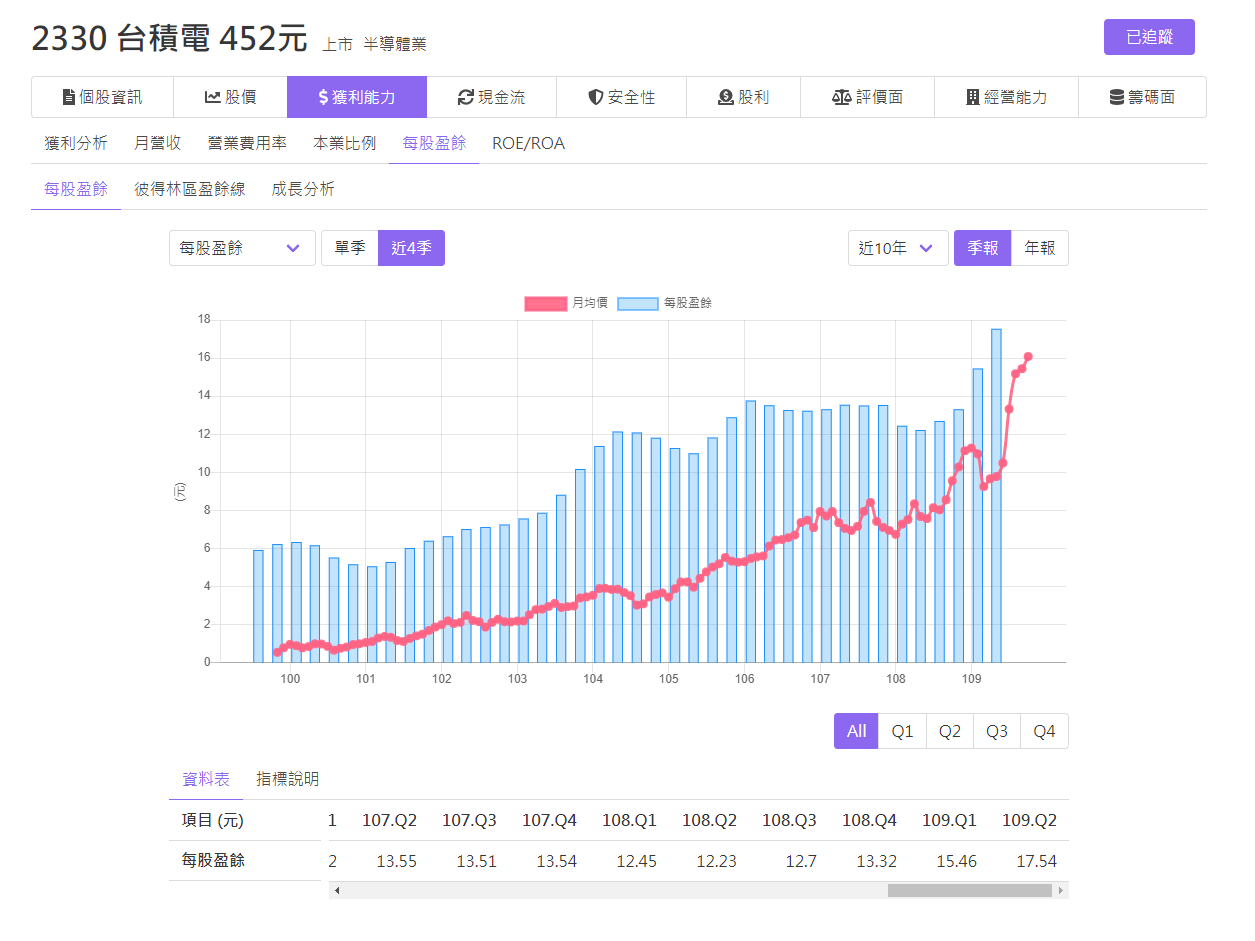Click the table scrollbar left arrow
The height and width of the screenshot is (941, 1255).
[x=336, y=890]
